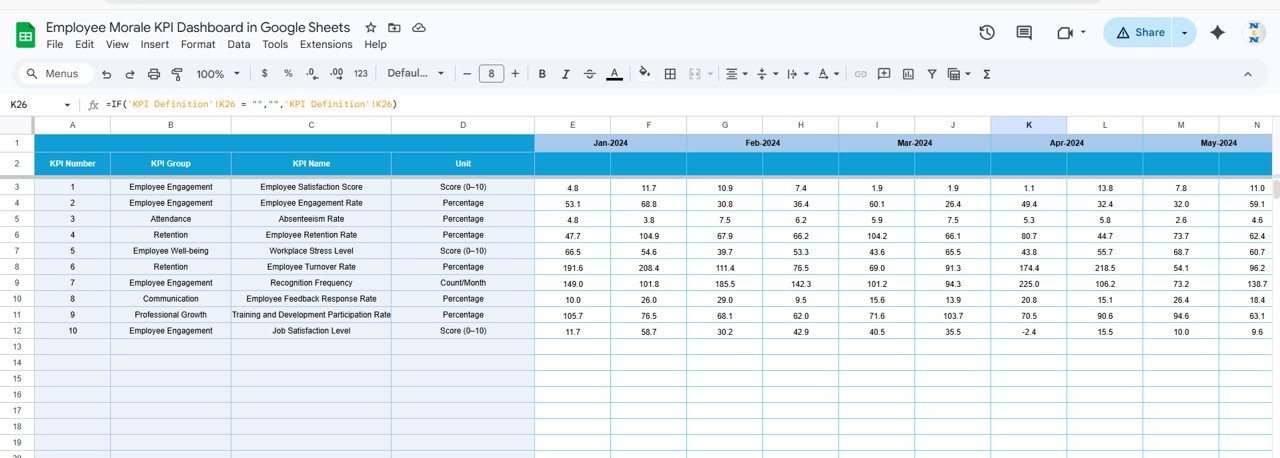Screen dimensions: 1280x458
Task: Open the zoom 100% dropdown
Action: tap(218, 74)
